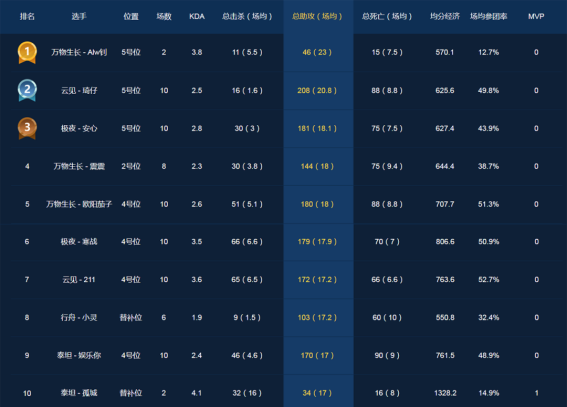Click the 场均参团率 column header

tap(489, 16)
